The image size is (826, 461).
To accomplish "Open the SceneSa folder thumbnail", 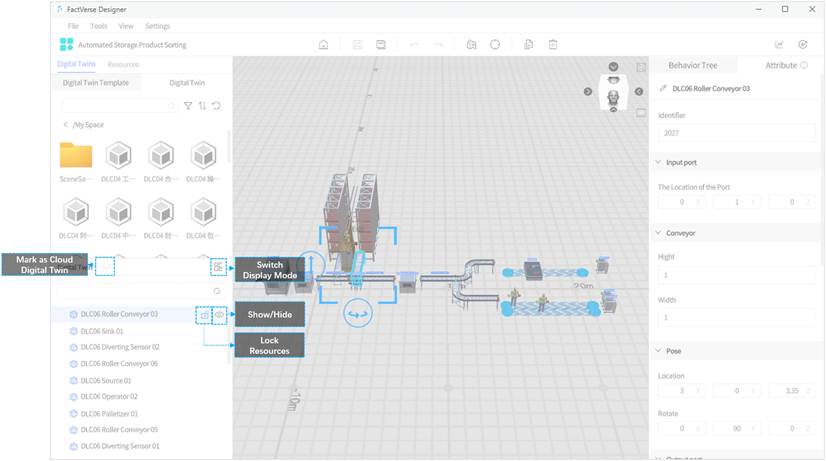I will [76, 156].
